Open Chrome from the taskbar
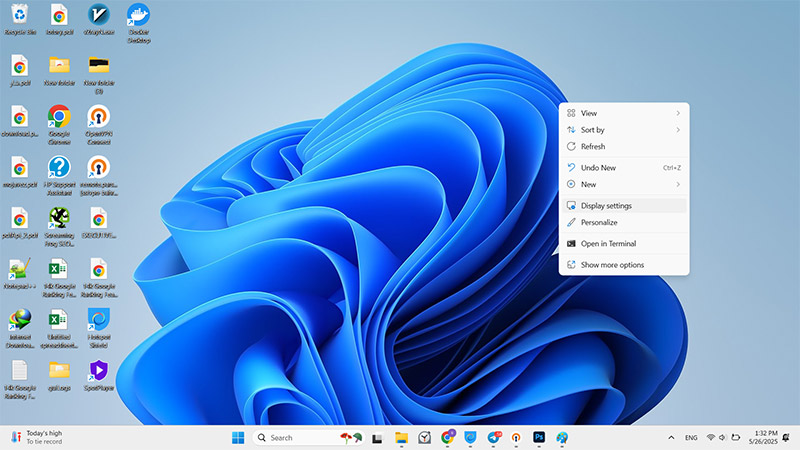The image size is (800, 450). [x=447, y=438]
